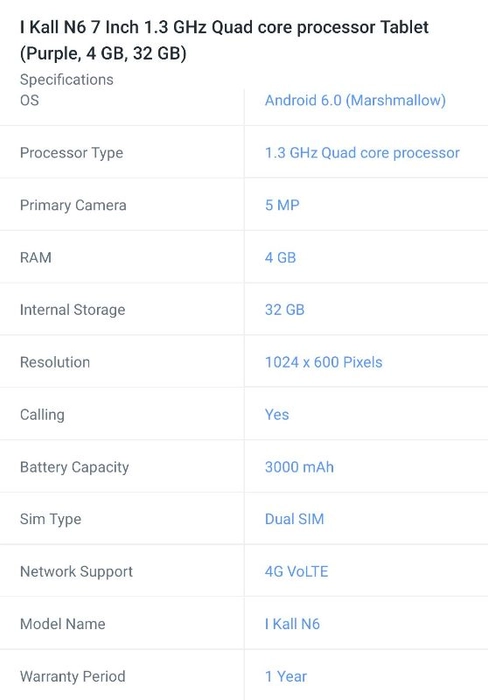488x700 pixels.
Task: Click the Network Support label
Action: (76, 571)
